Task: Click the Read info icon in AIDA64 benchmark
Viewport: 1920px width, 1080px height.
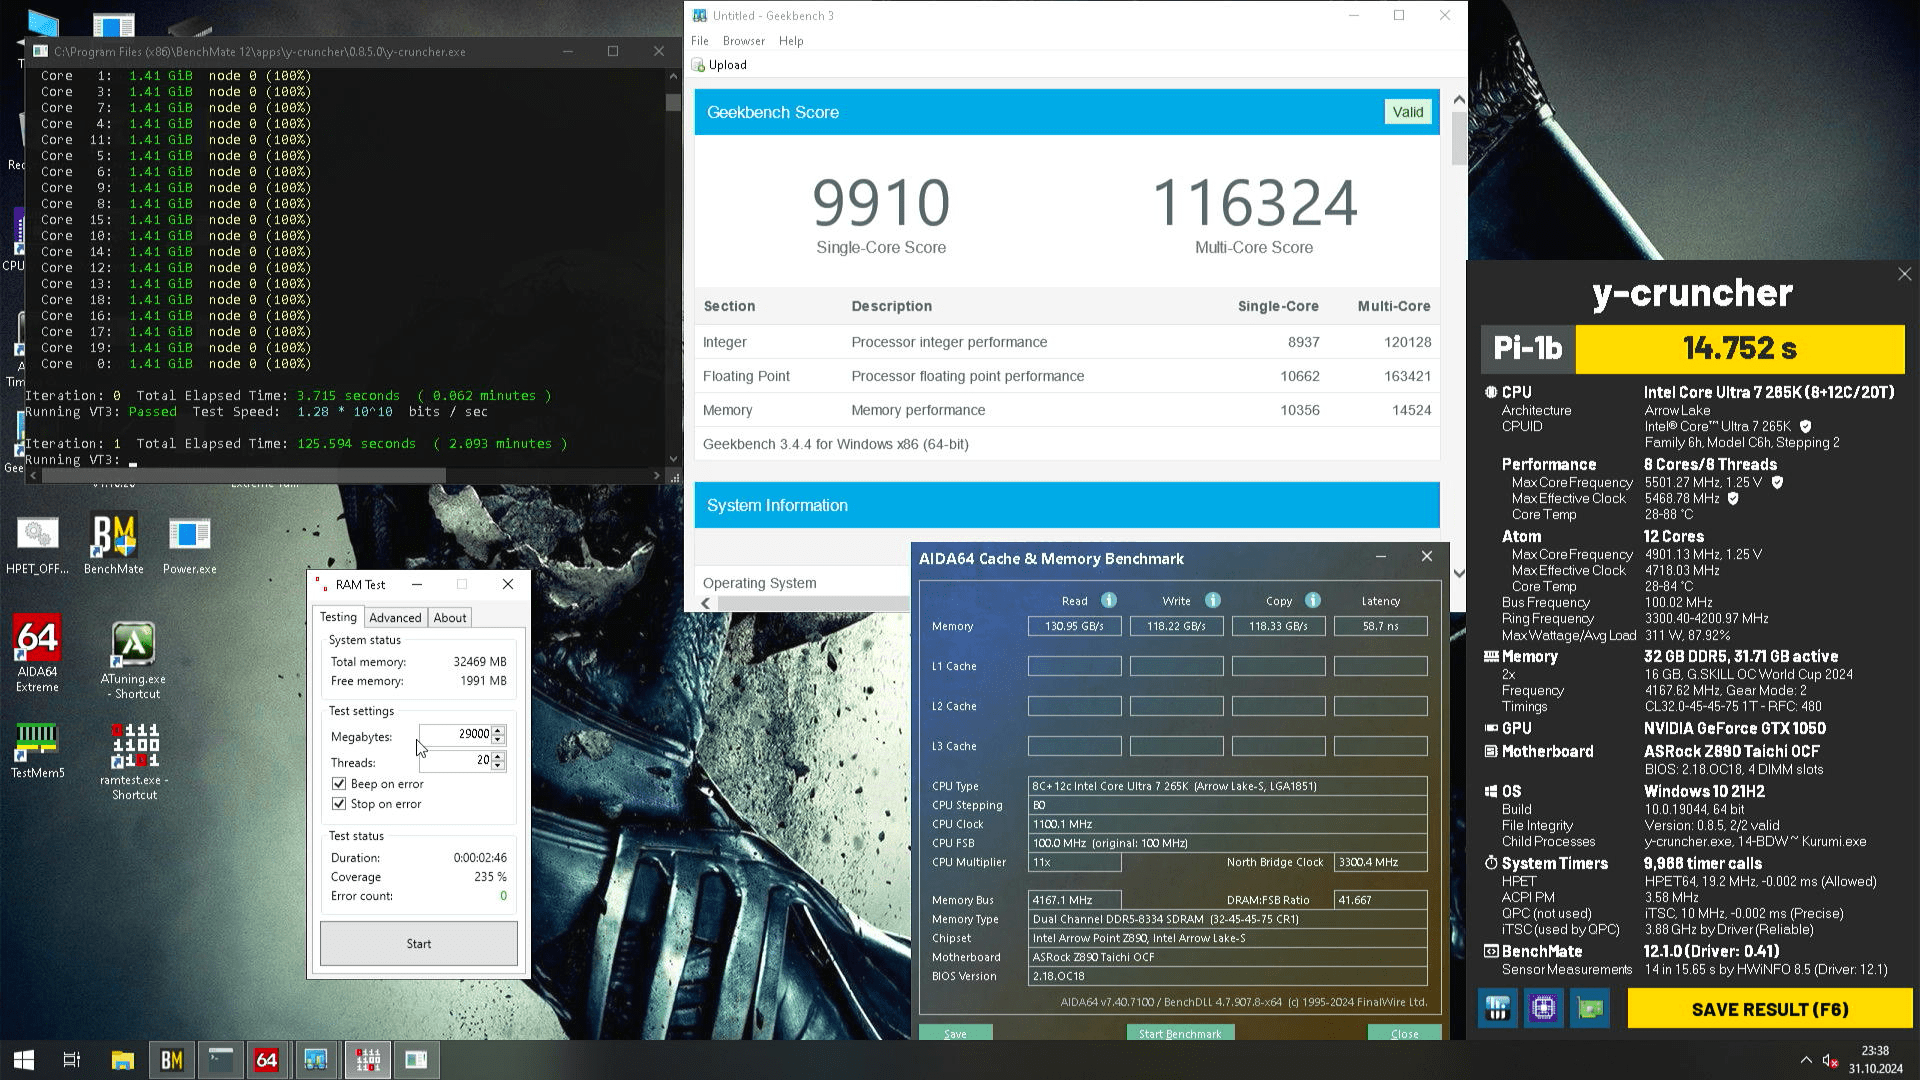Action: (x=1108, y=600)
